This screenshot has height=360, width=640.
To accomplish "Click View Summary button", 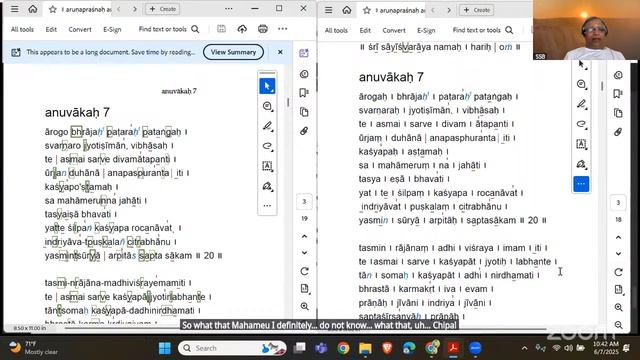I will [x=233, y=52].
